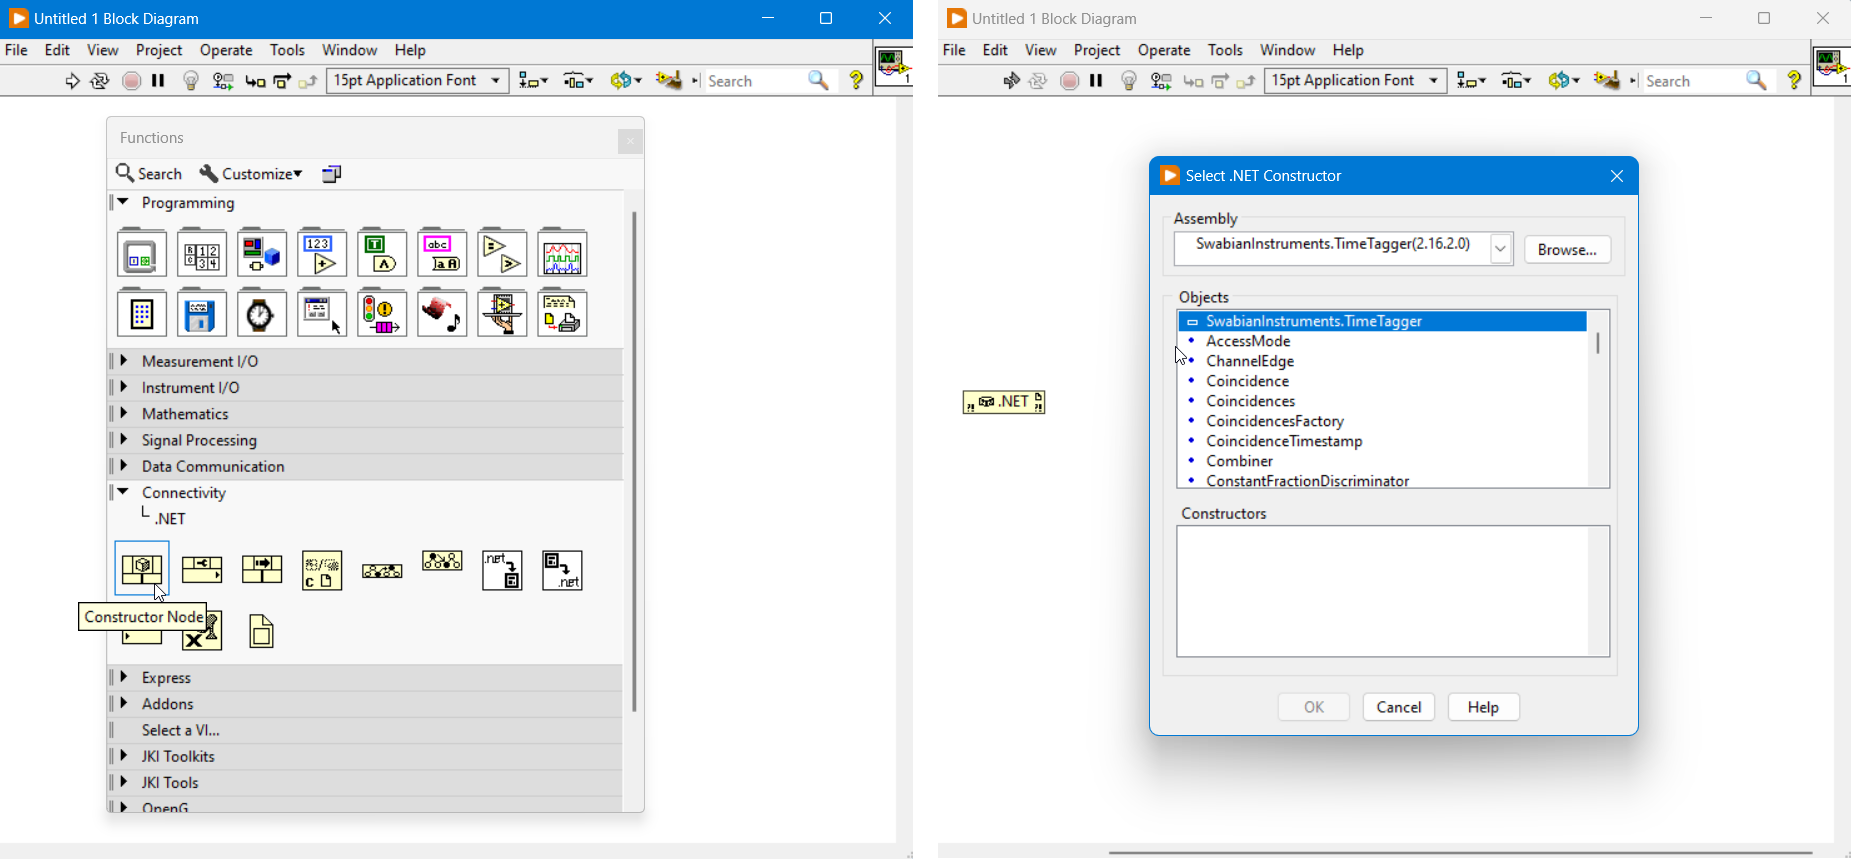Open the Window menu in the left window
This screenshot has width=1851, height=859.
[x=349, y=50]
